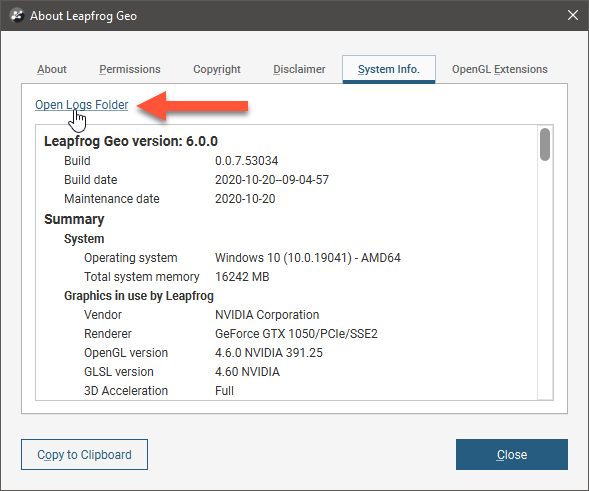Click the system info scrollbar thumb
This screenshot has width=589, height=491.
point(545,145)
